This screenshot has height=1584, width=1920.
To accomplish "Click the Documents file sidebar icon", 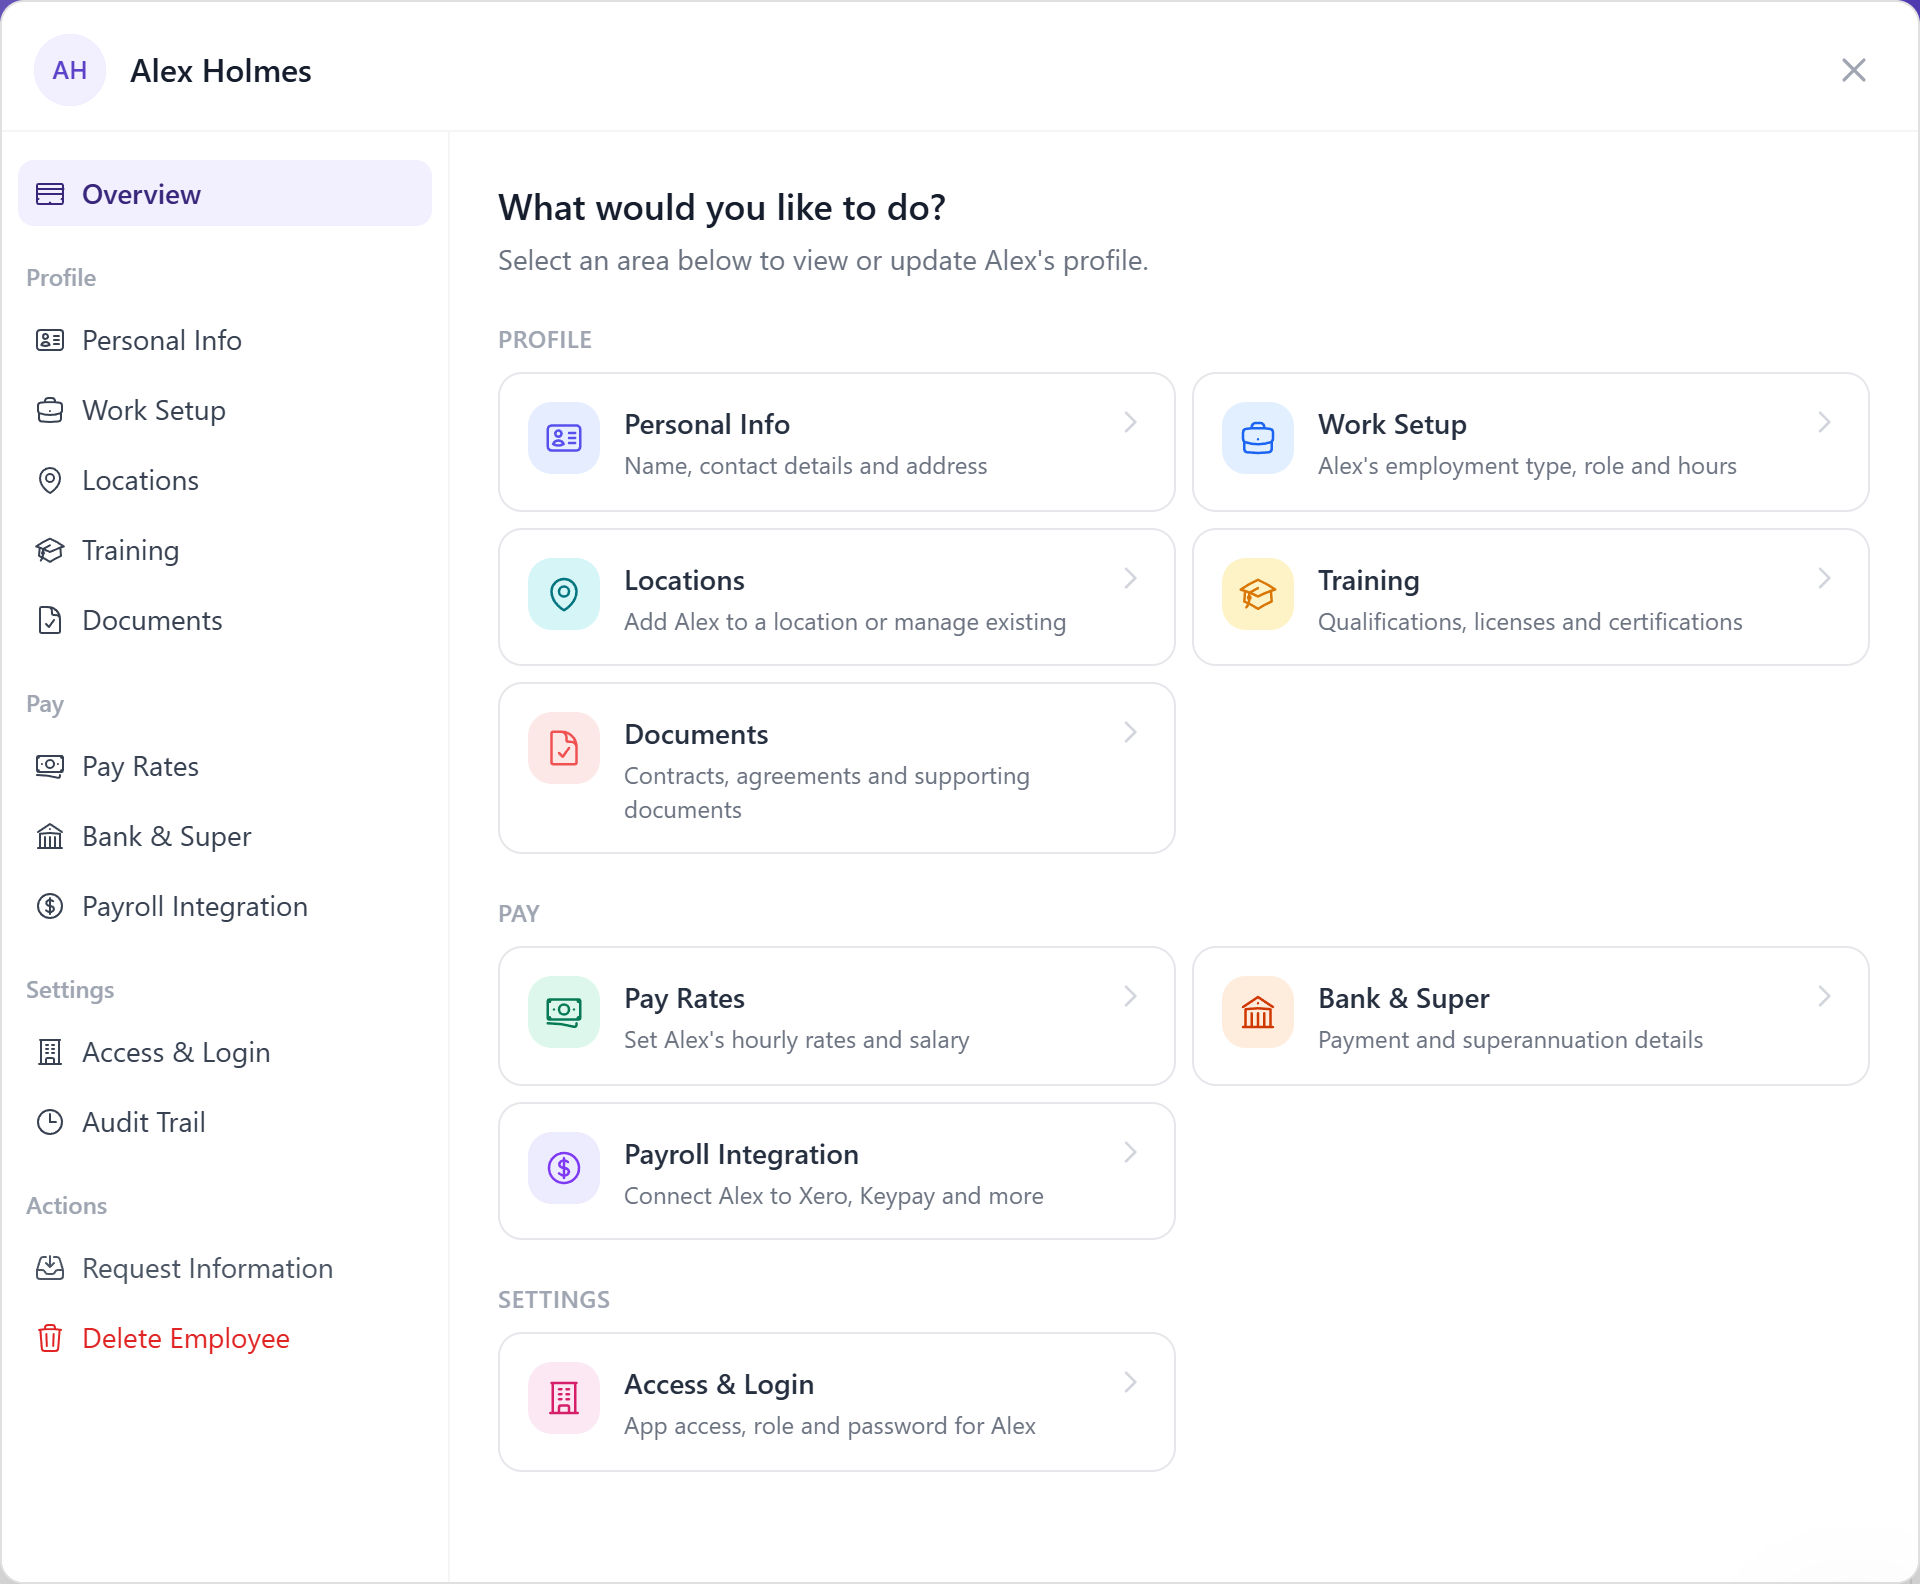I will coord(50,620).
